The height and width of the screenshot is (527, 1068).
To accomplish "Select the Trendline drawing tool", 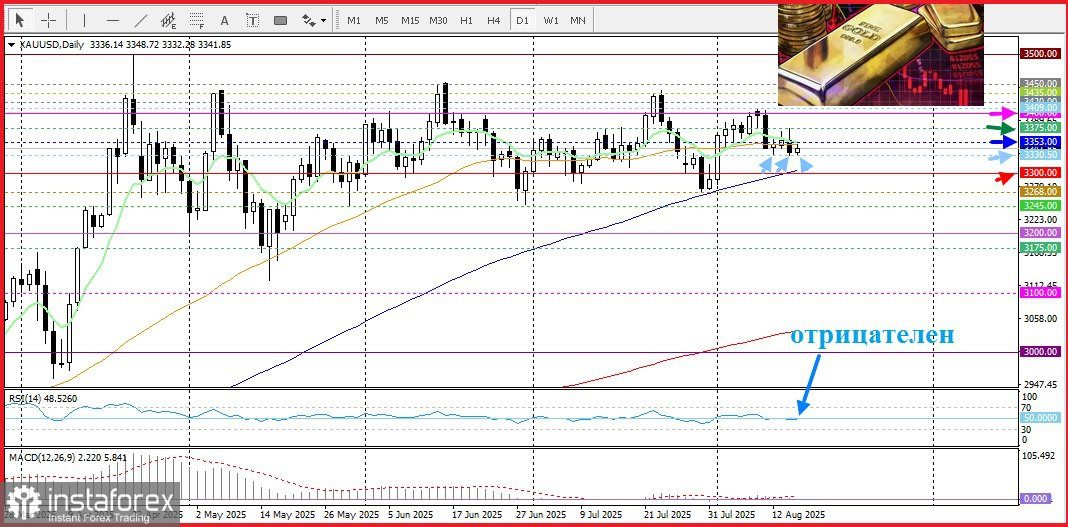I will tap(141, 20).
